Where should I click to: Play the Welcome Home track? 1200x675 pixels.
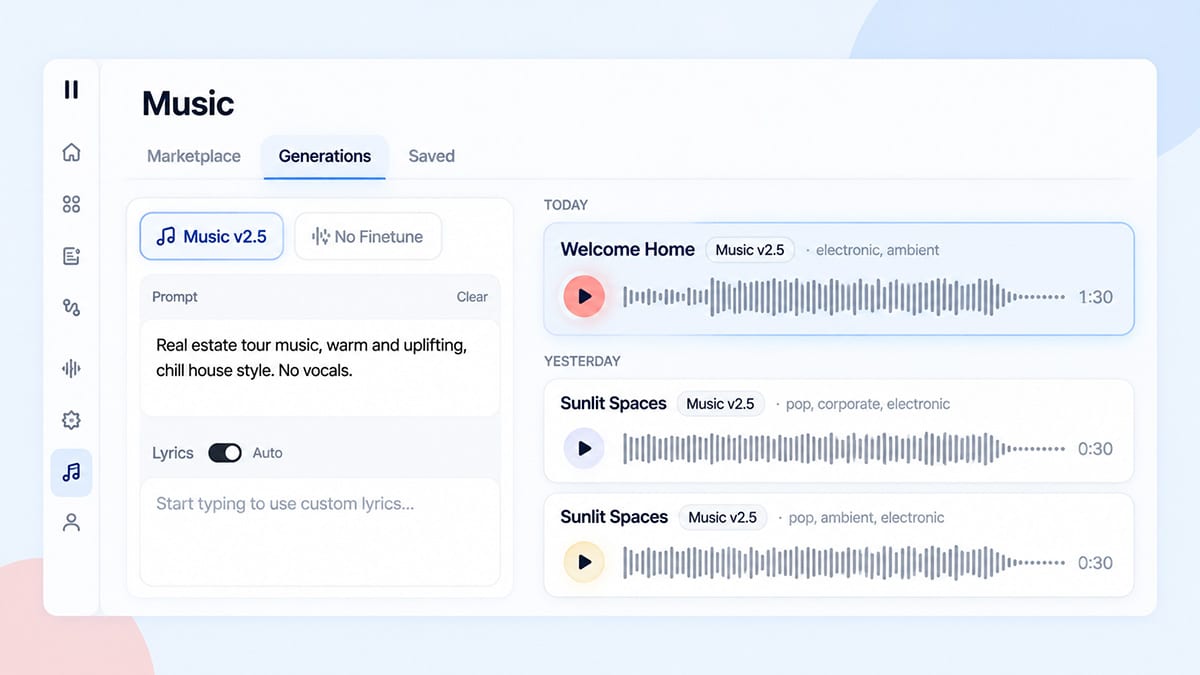click(x=584, y=296)
